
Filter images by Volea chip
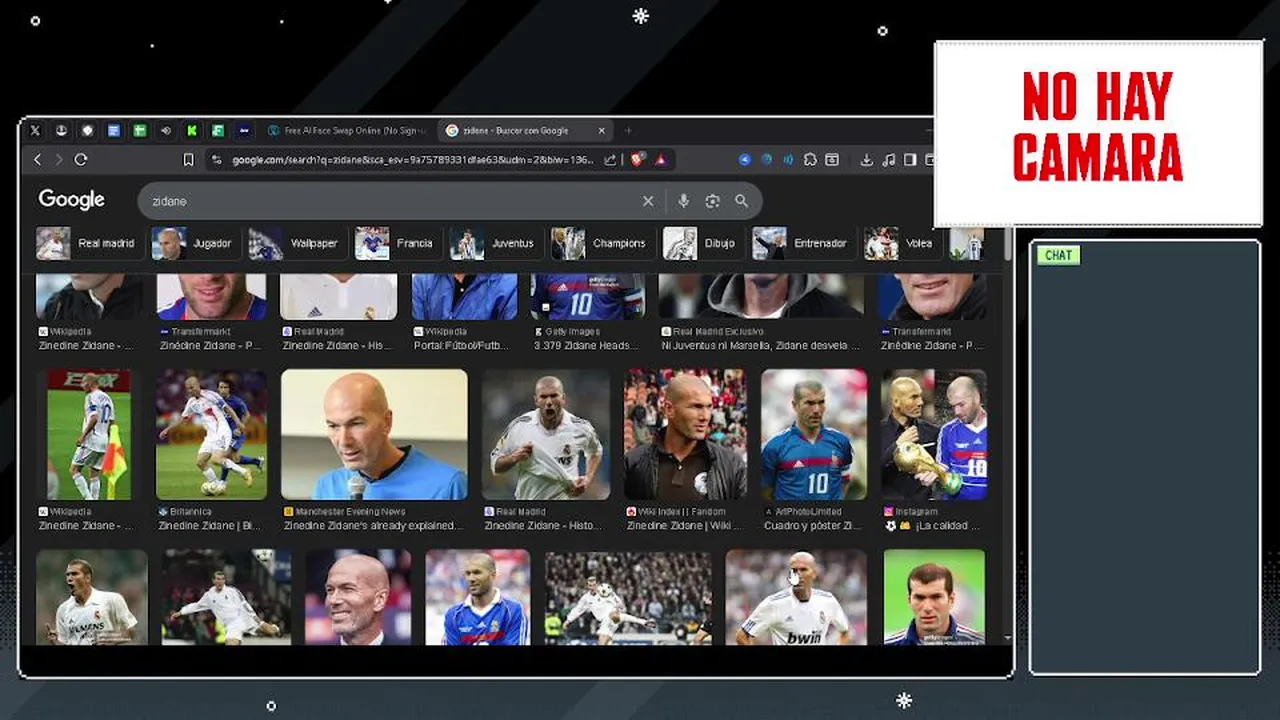click(x=901, y=243)
